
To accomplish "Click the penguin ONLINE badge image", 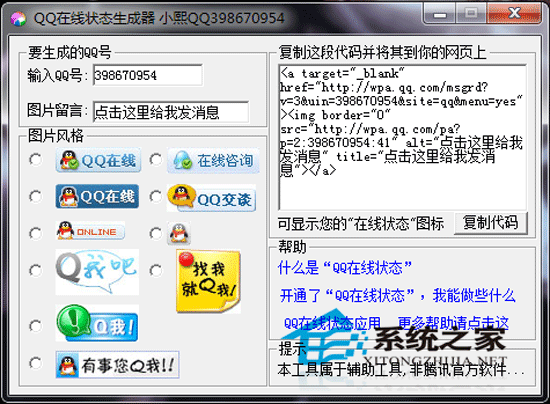I will pos(90,231).
